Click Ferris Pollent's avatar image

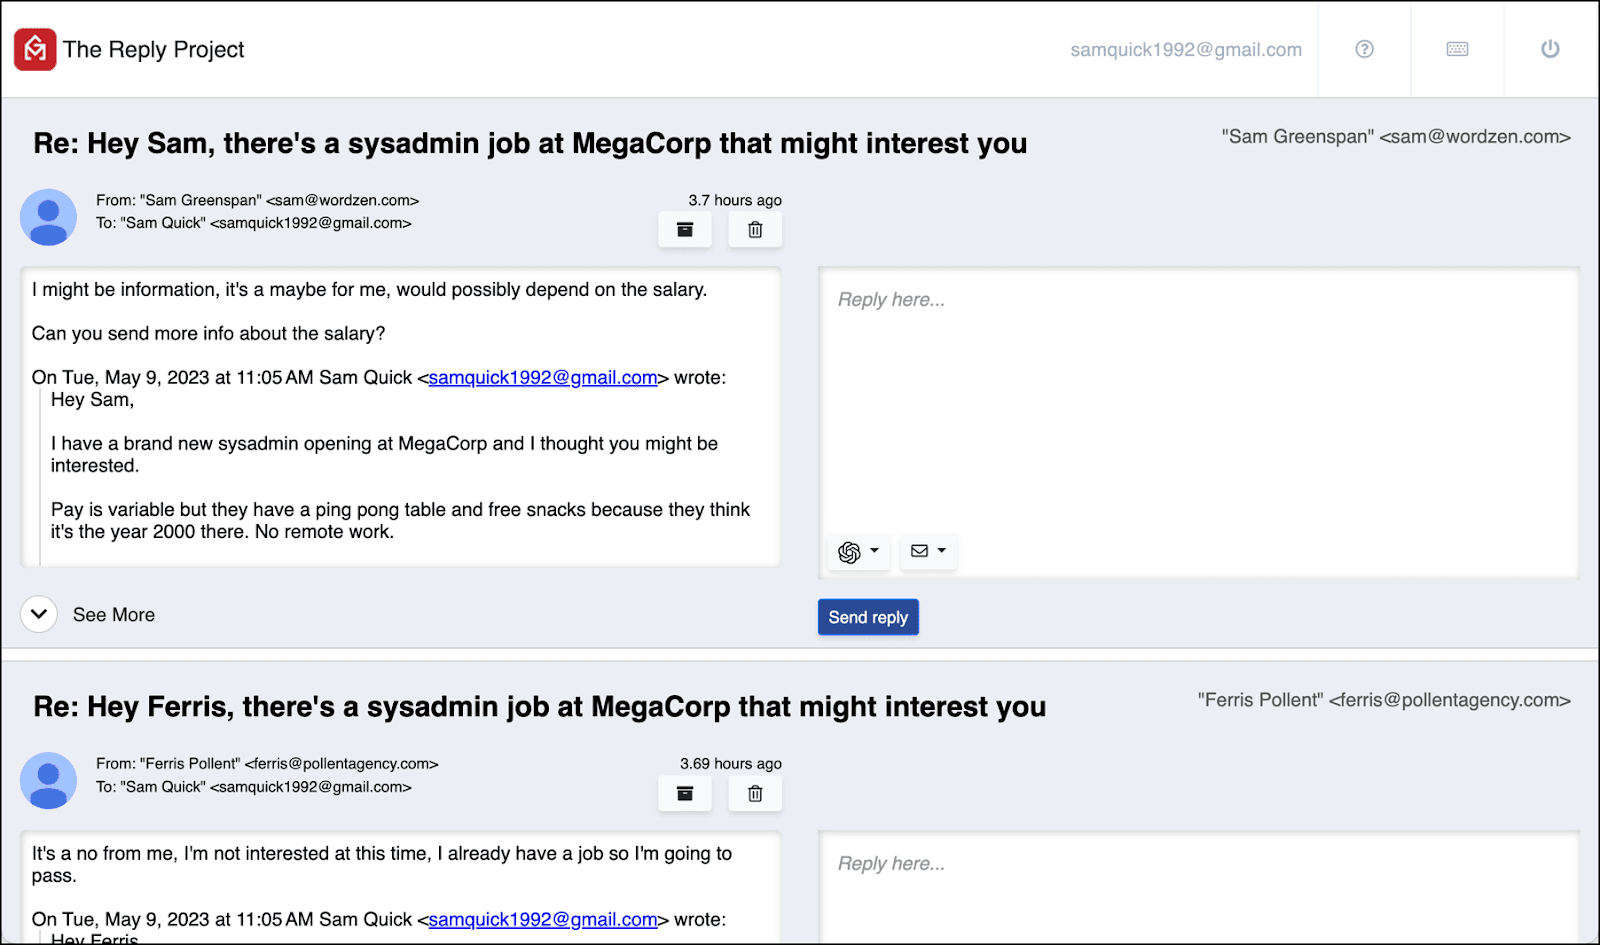(48, 780)
